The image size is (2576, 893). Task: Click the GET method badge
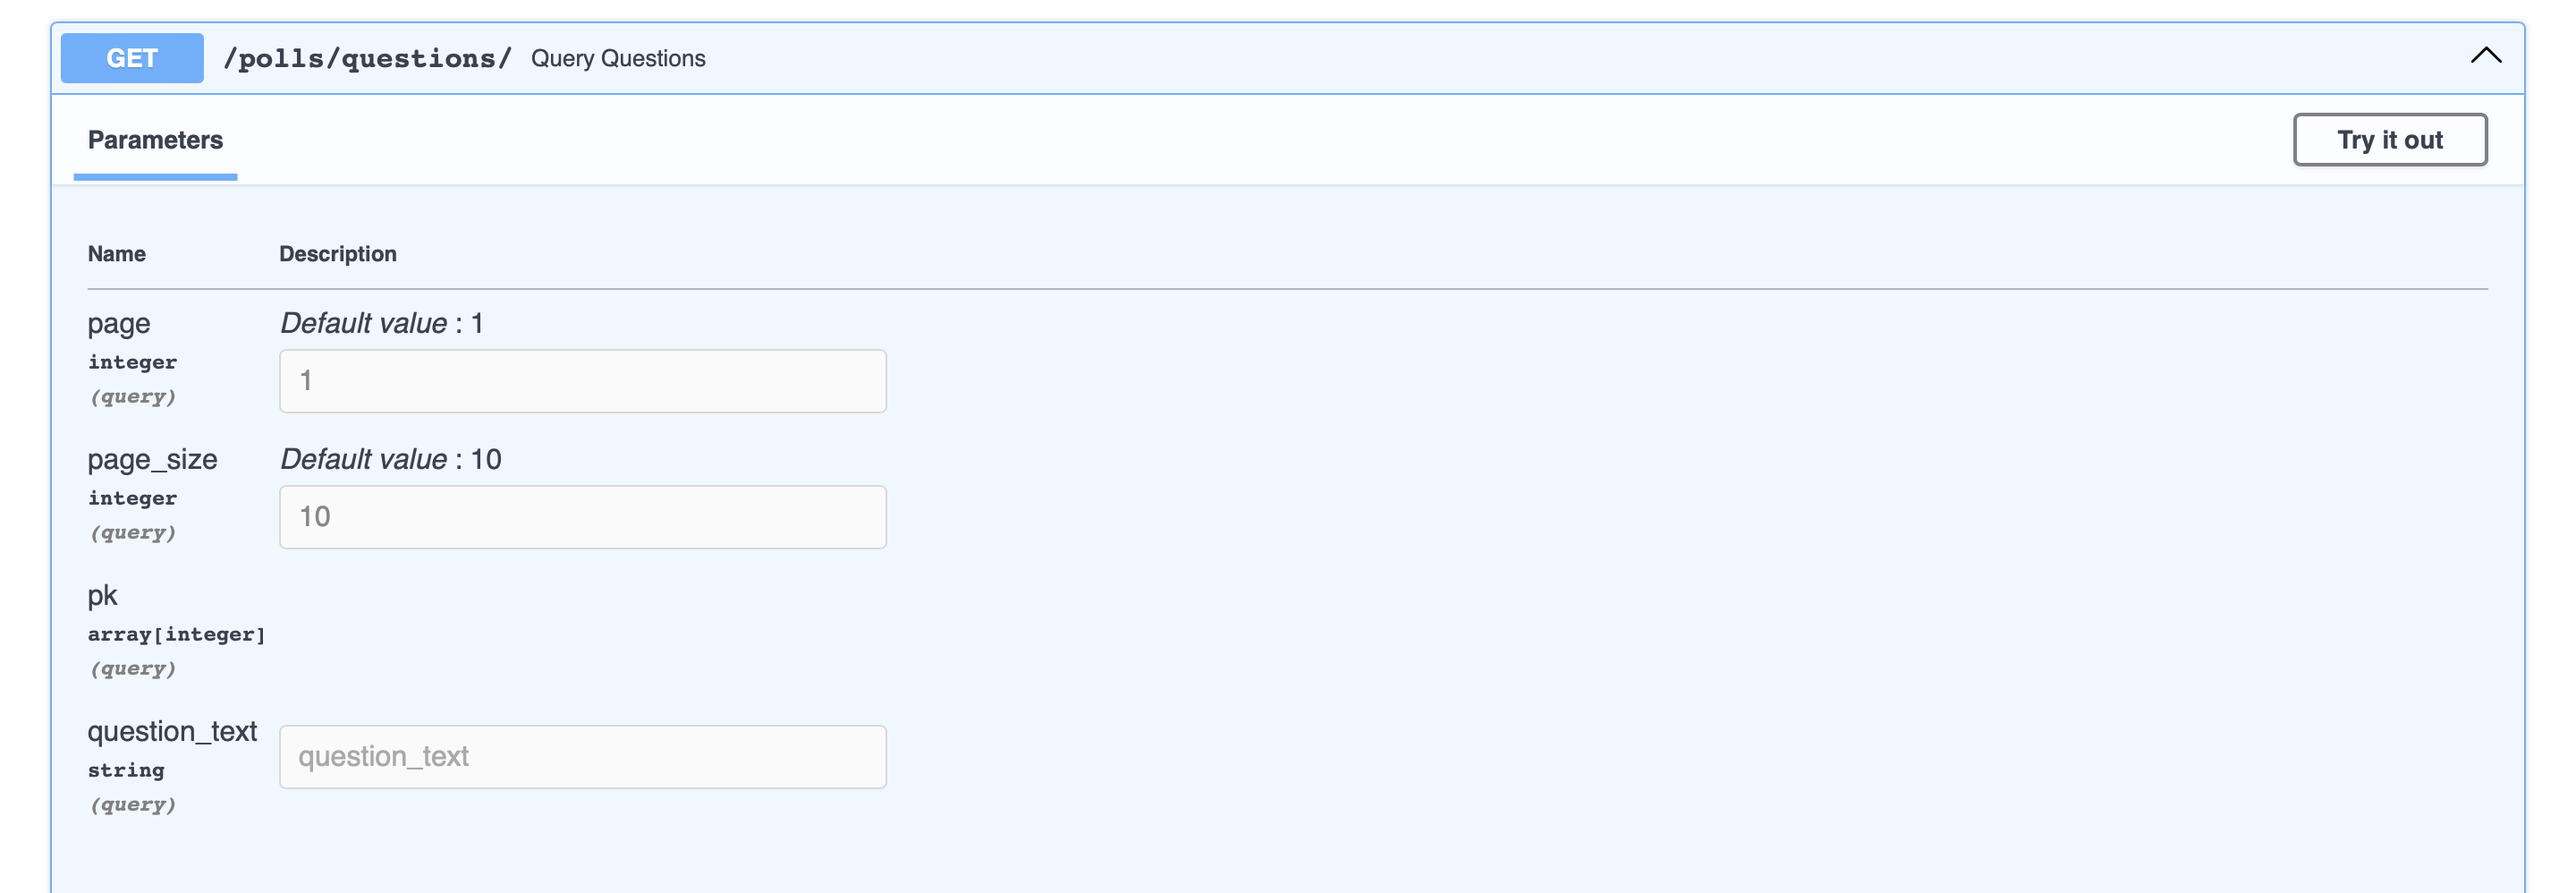131,58
